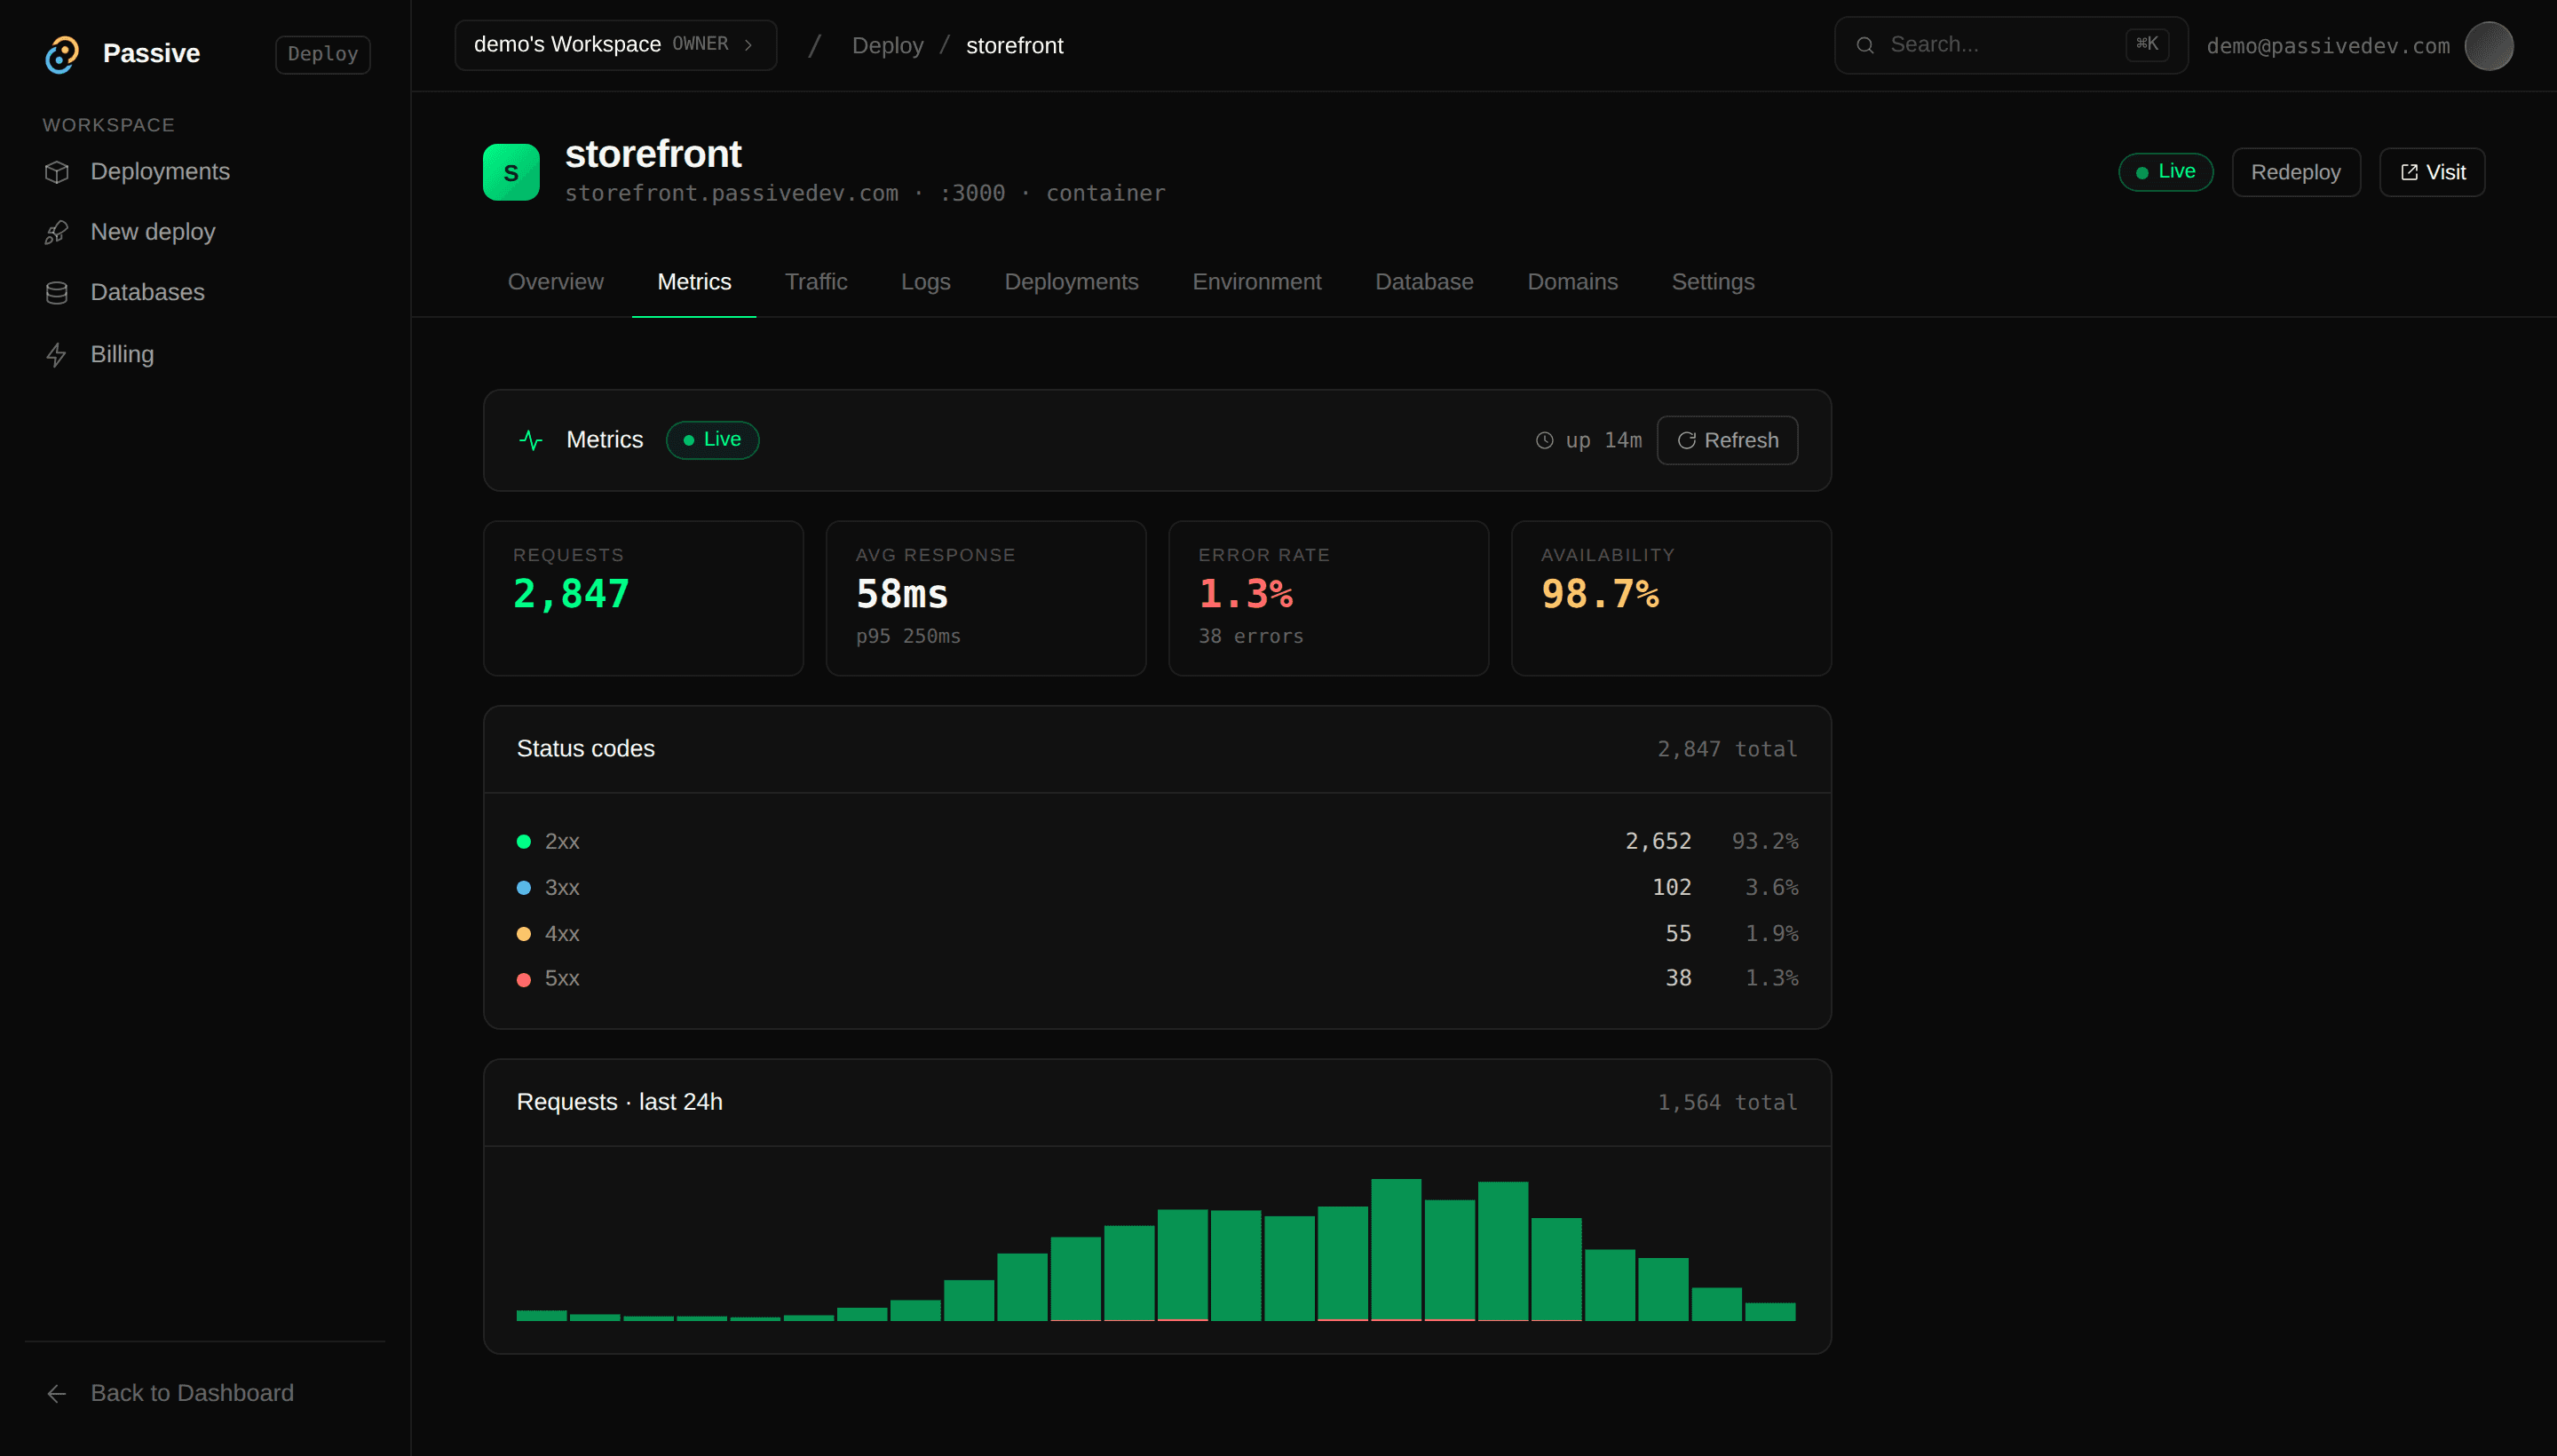This screenshot has width=2557, height=1456.
Task: Select the Metrics tab
Action: (694, 282)
